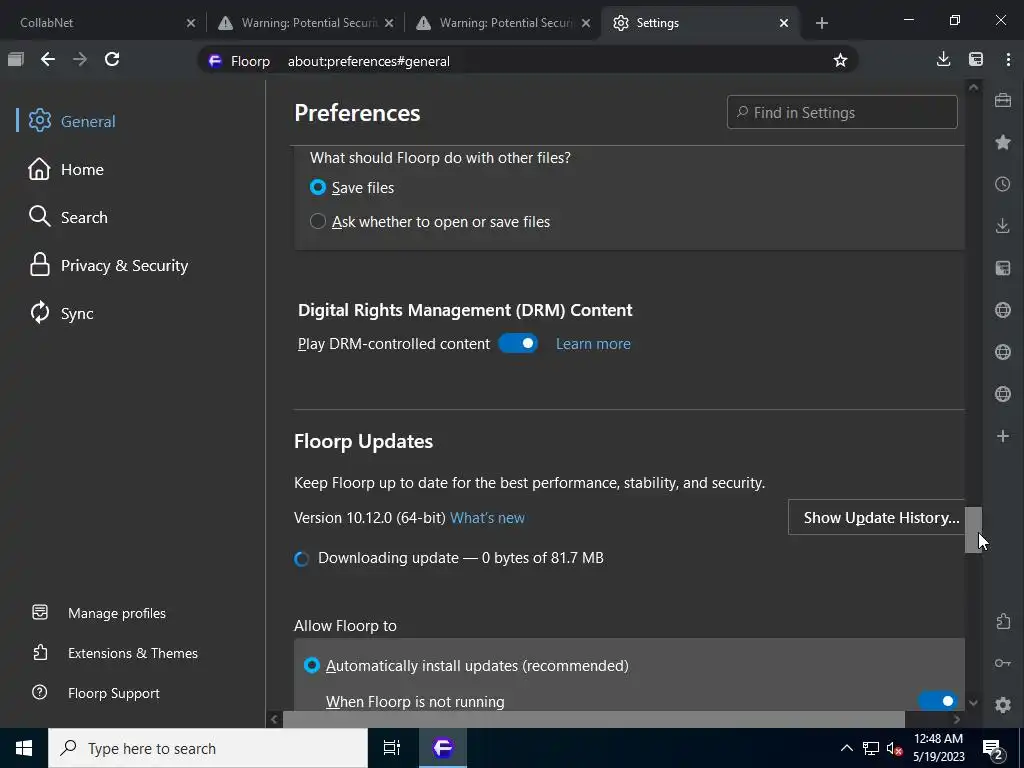
Task: Bookmark this page with the star icon
Action: [840, 61]
